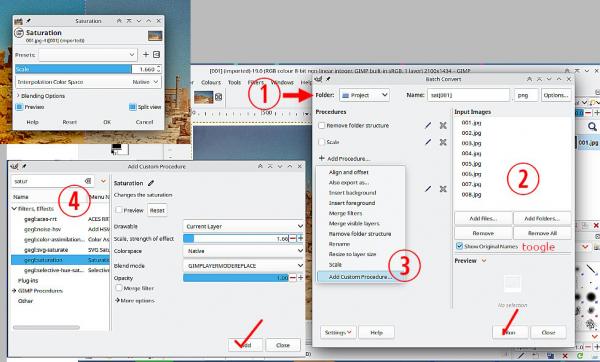The width and height of the screenshot is (600, 362).
Task: Enable the Remove folder structure checkbox
Action: point(321,125)
